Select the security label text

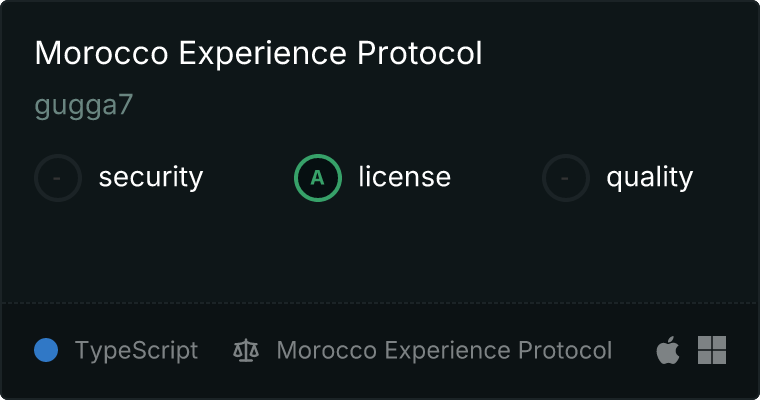point(150,178)
